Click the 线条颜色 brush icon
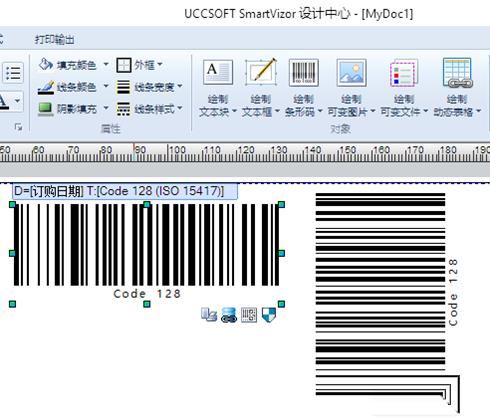This screenshot has width=490, height=418. point(46,87)
